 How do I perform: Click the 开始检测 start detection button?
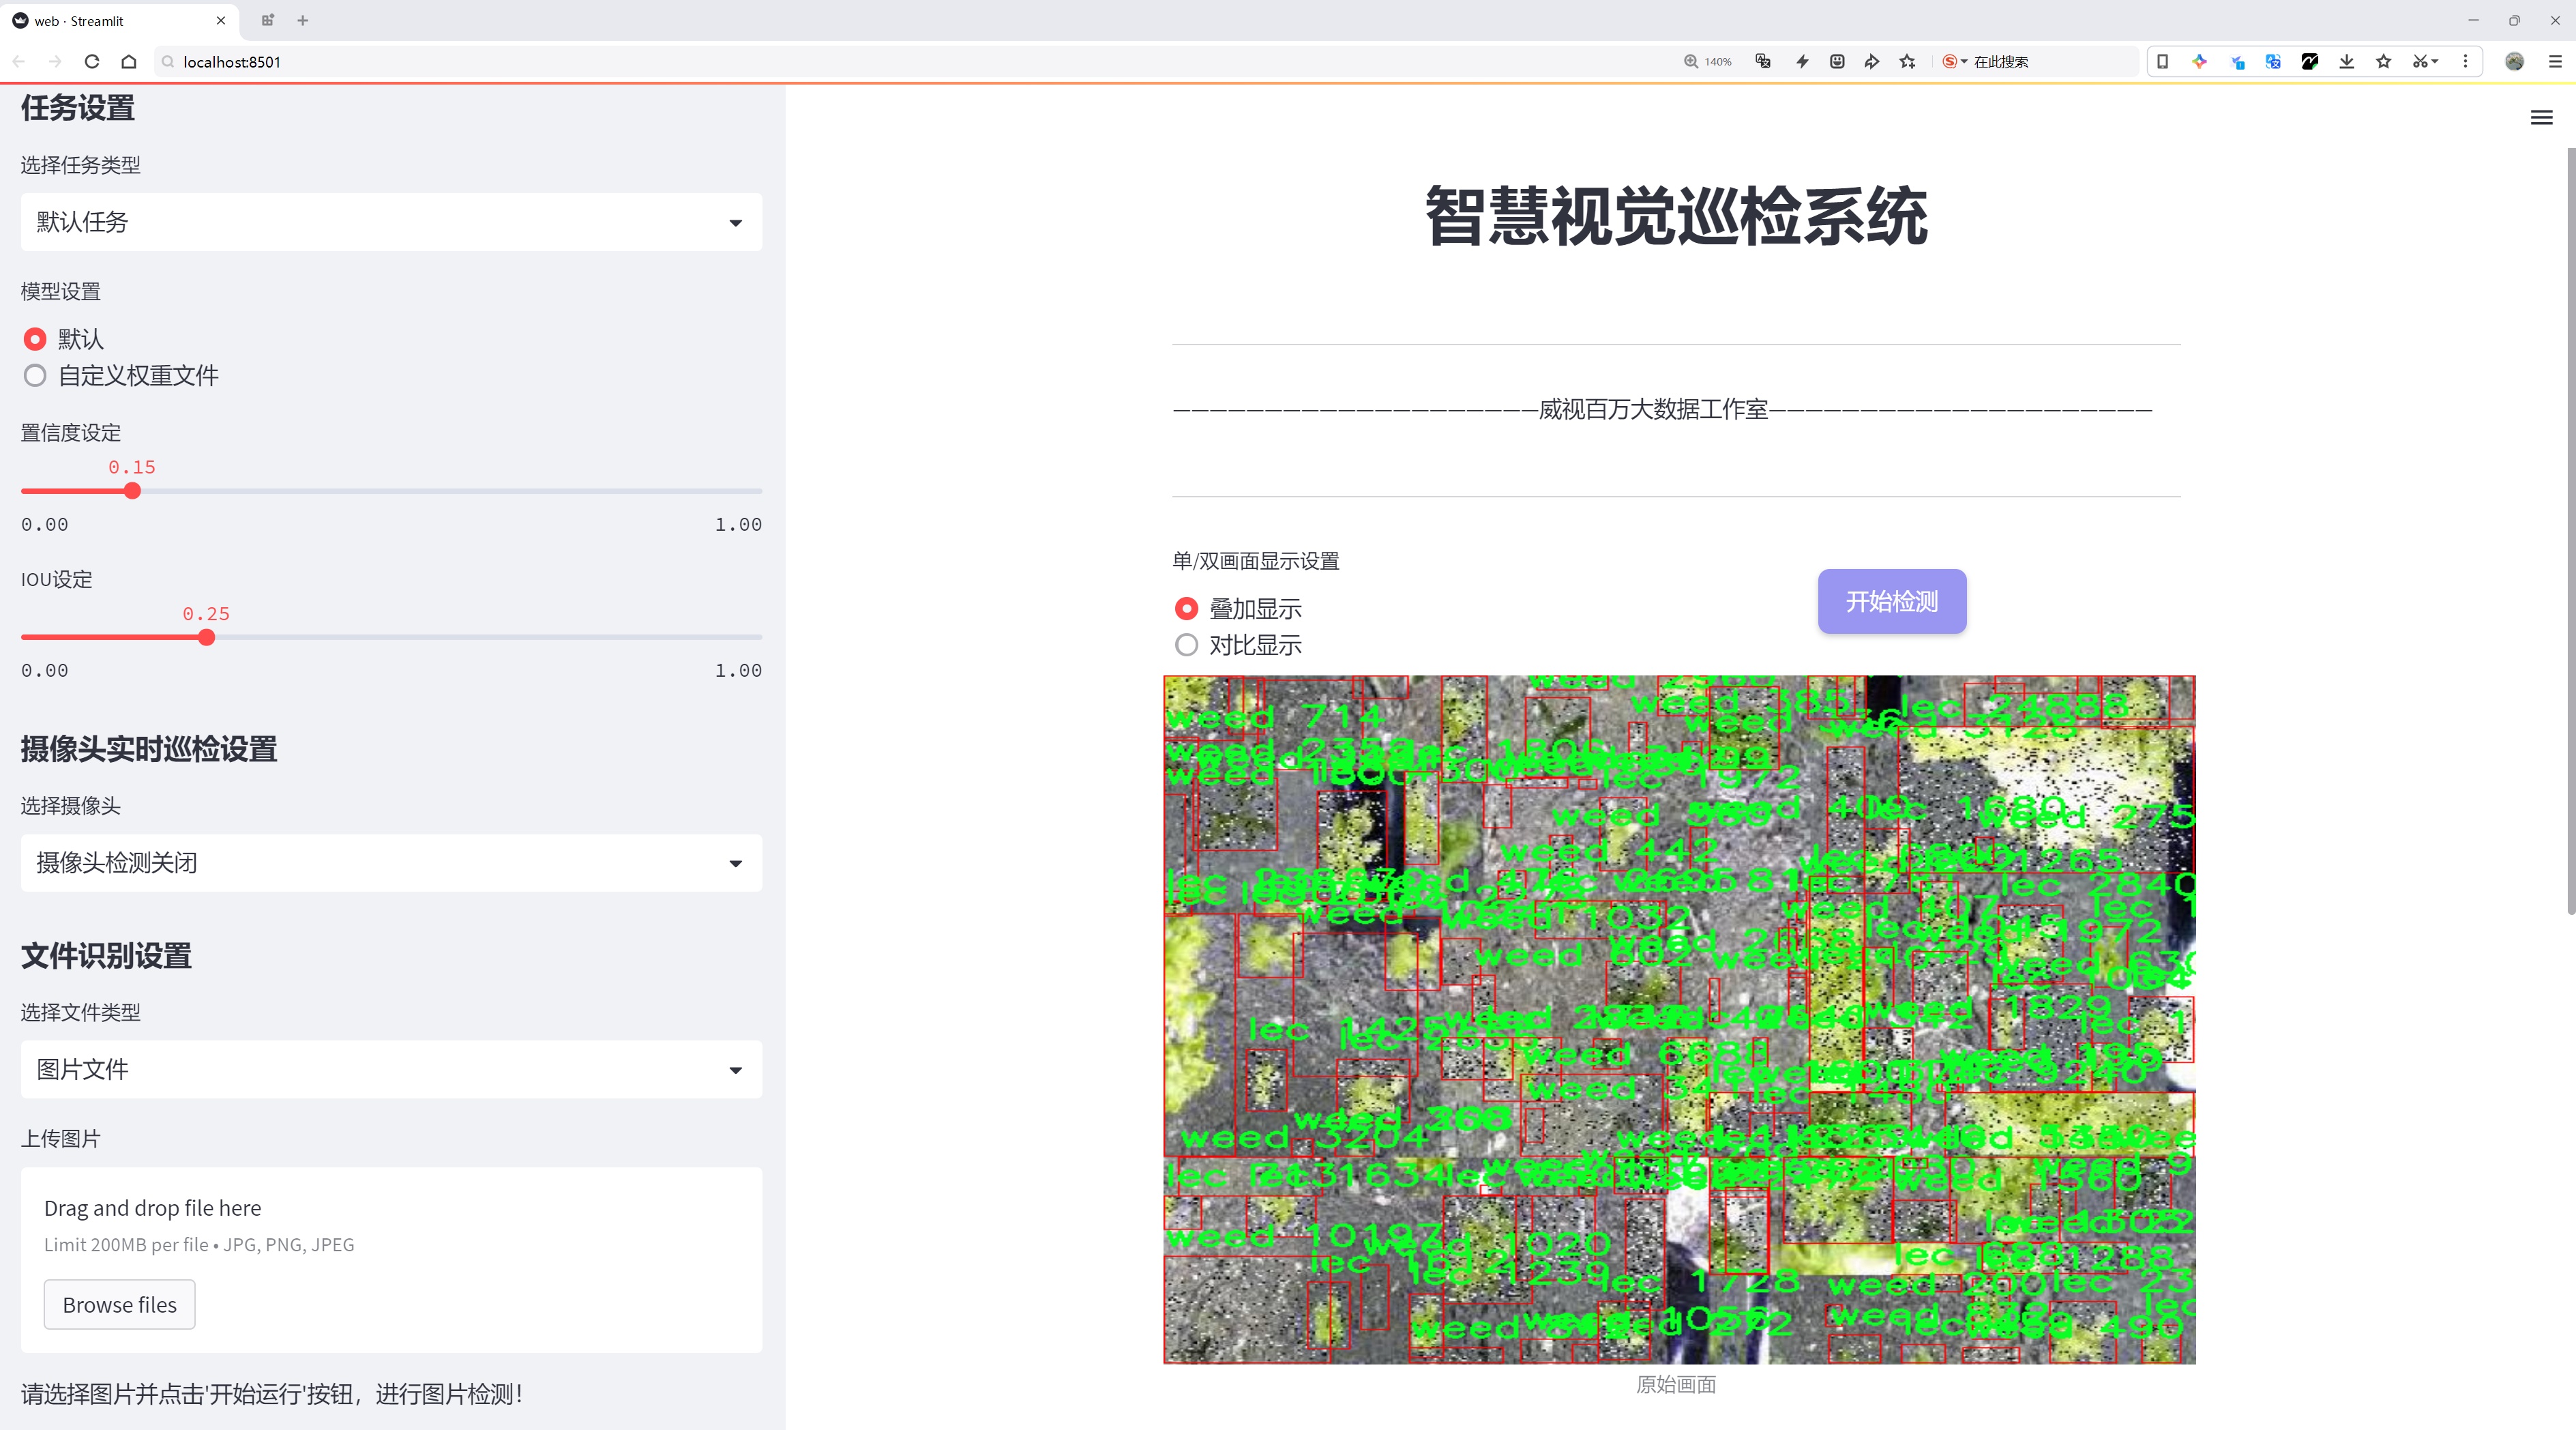point(1892,601)
